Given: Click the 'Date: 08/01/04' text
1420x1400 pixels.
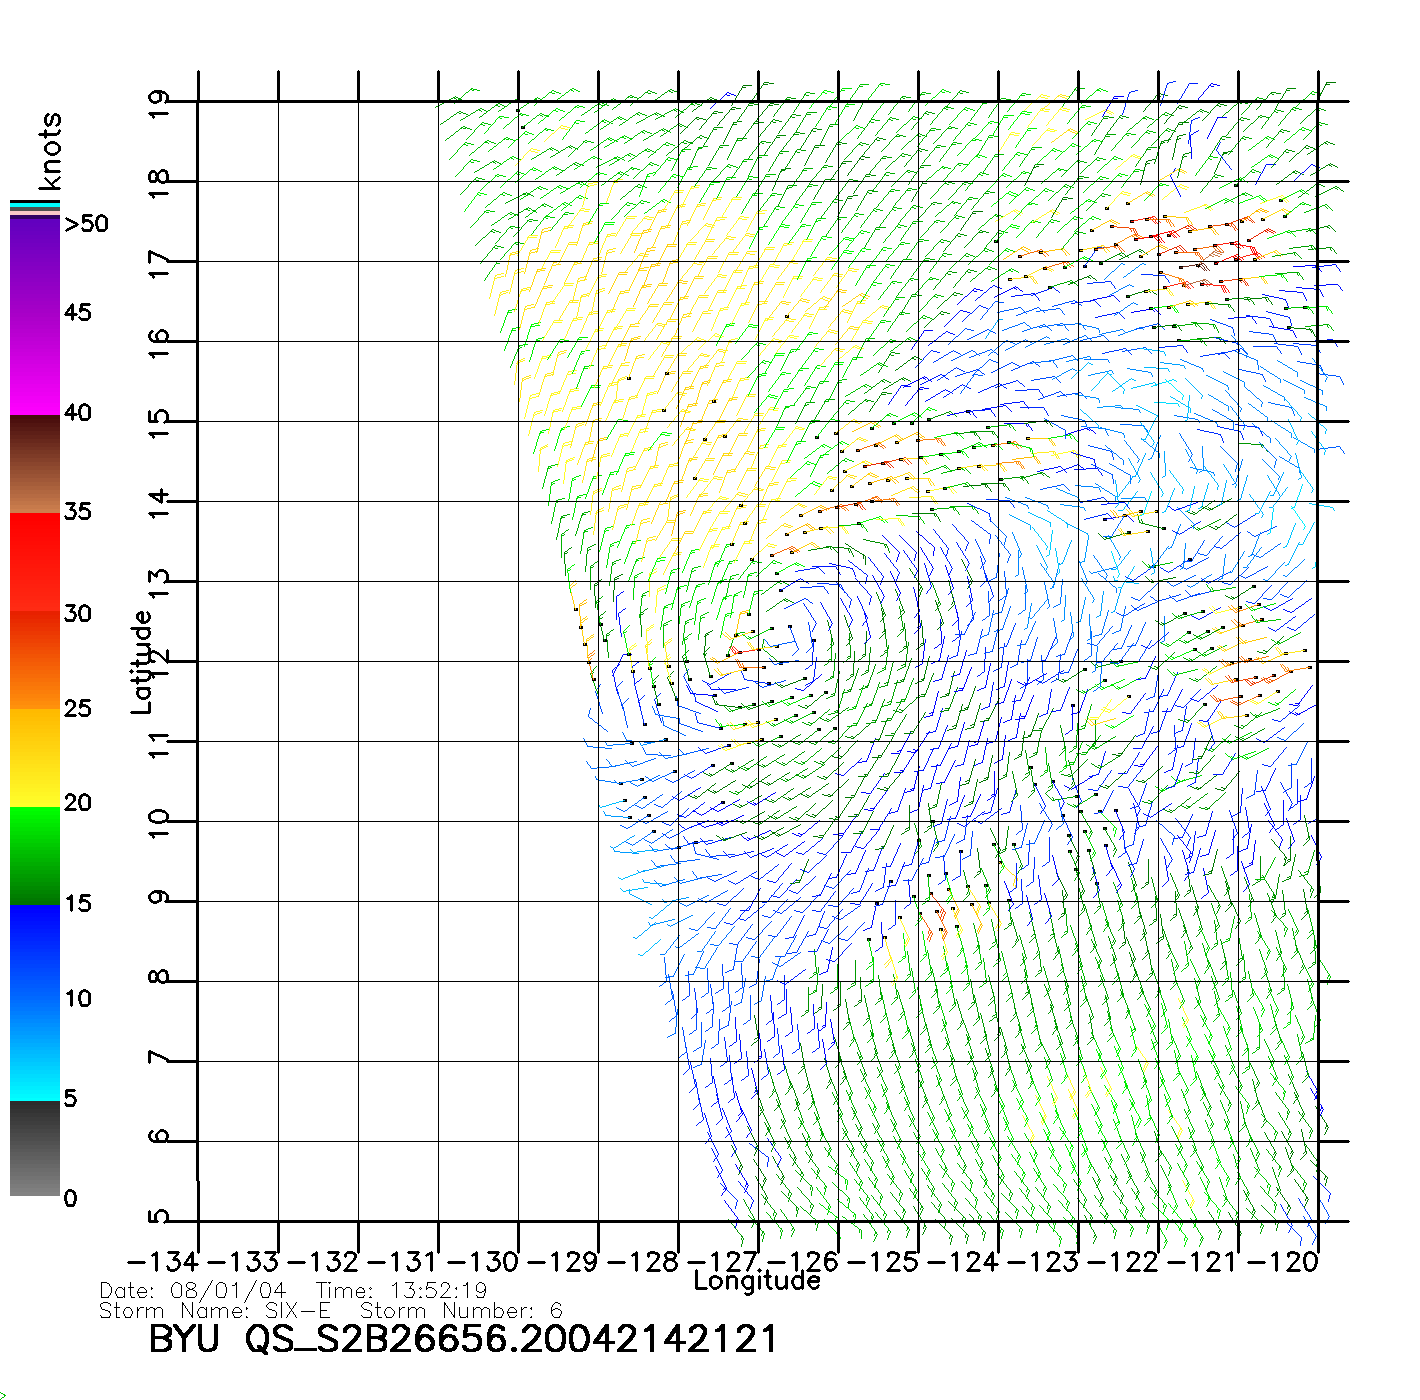Looking at the screenshot, I should [192, 1291].
